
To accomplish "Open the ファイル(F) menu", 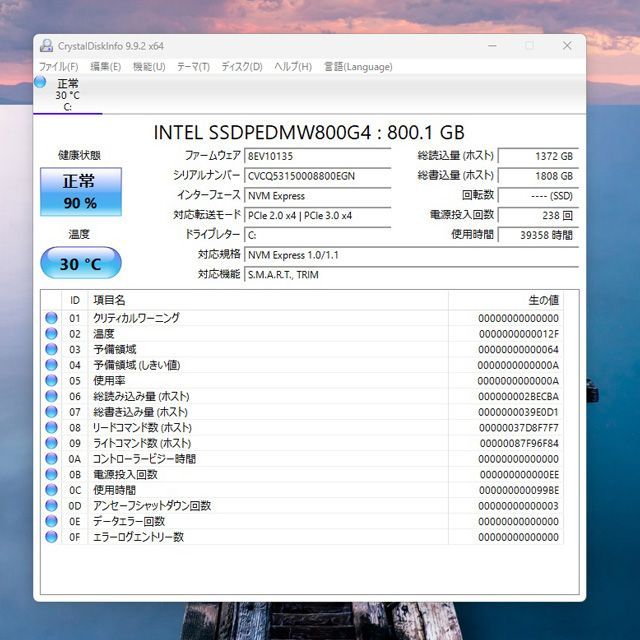I will tap(58, 67).
